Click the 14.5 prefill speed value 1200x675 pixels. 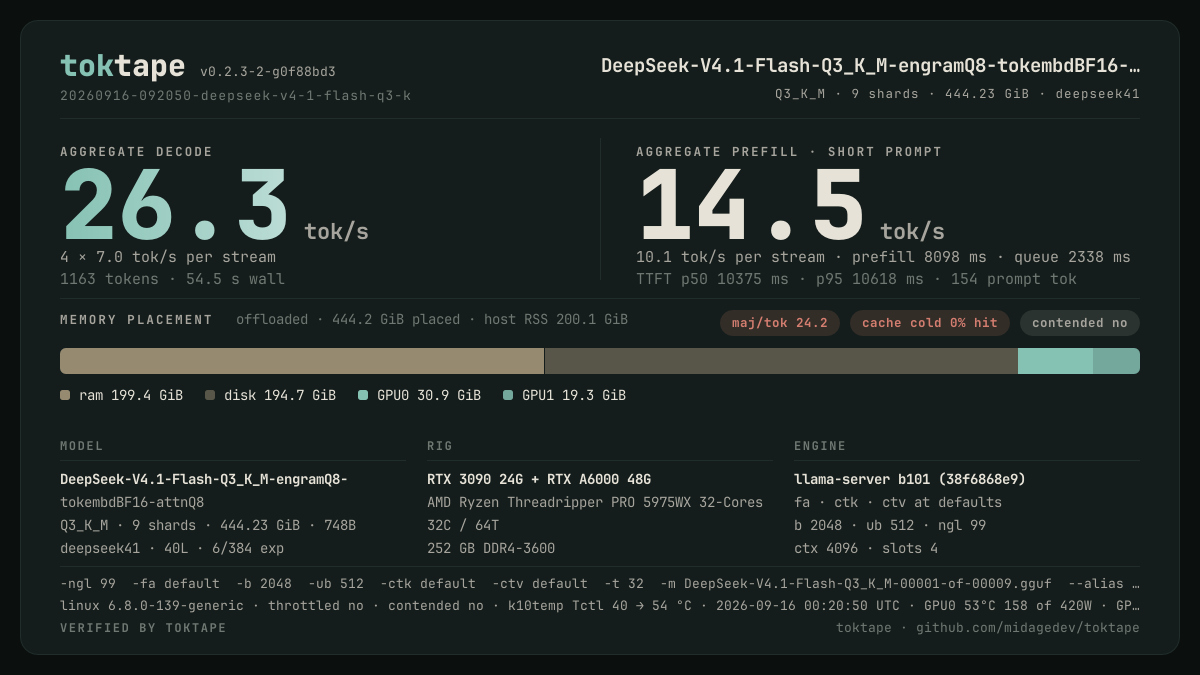point(751,206)
